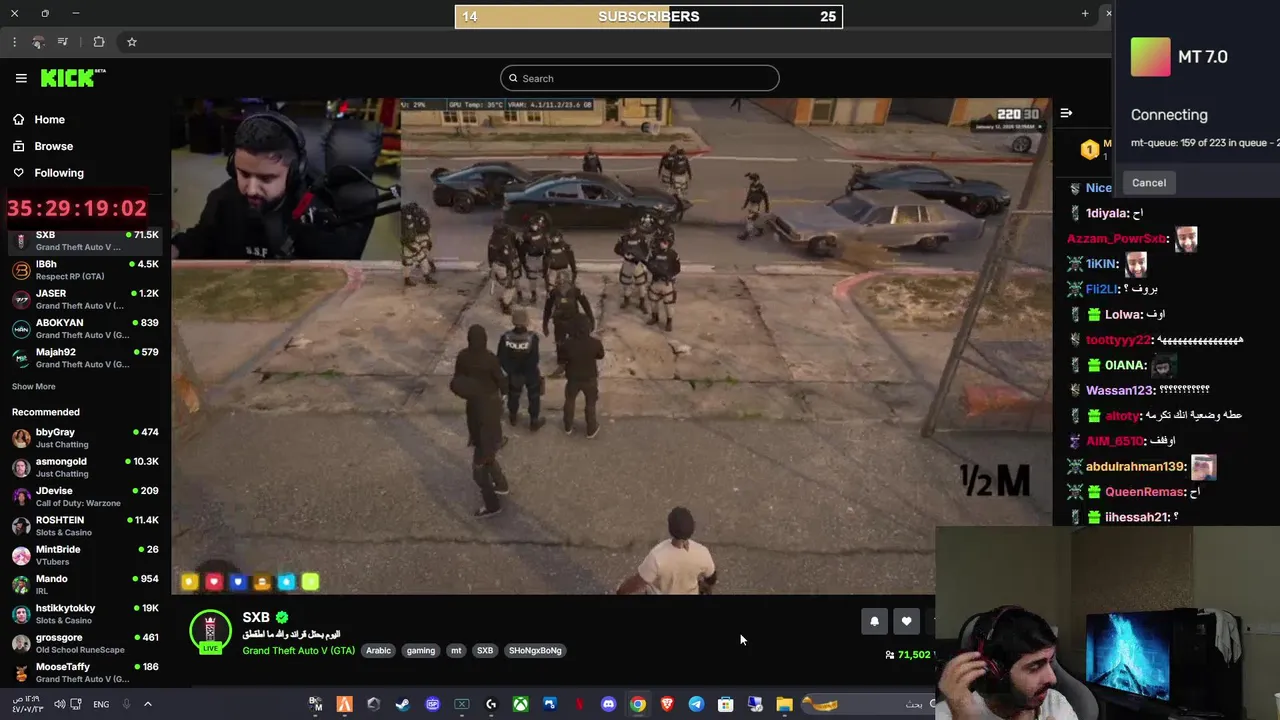Screen dimensions: 1280x720
Task: Select the Arabic tag
Action: 378,650
